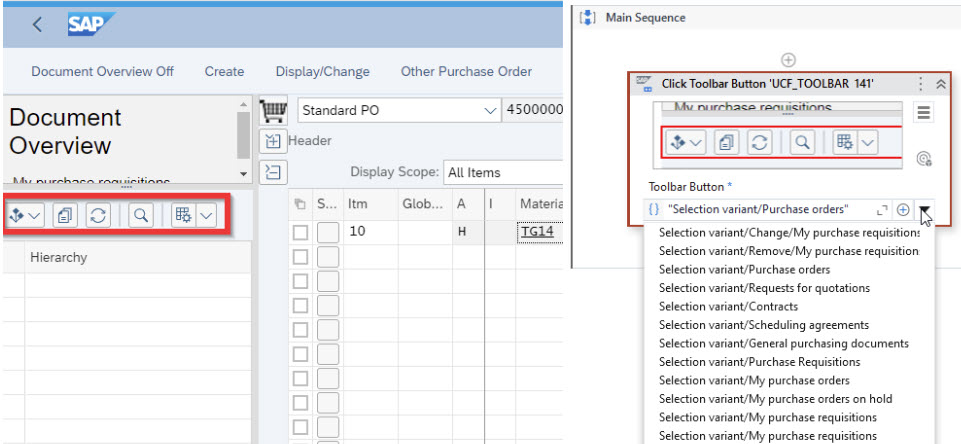This screenshot has width=961, height=444.
Task: Click the plus icon beside Toolbar Button field
Action: pyautogui.click(x=903, y=209)
